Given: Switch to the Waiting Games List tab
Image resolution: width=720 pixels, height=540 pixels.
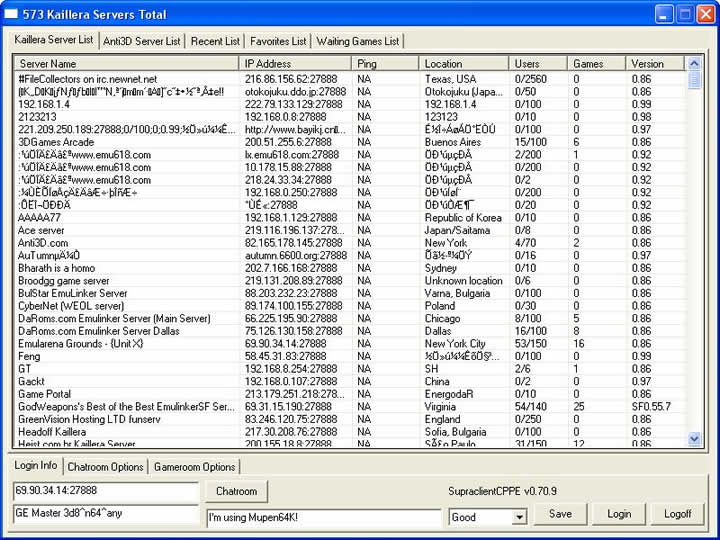Looking at the screenshot, I should 357,41.
